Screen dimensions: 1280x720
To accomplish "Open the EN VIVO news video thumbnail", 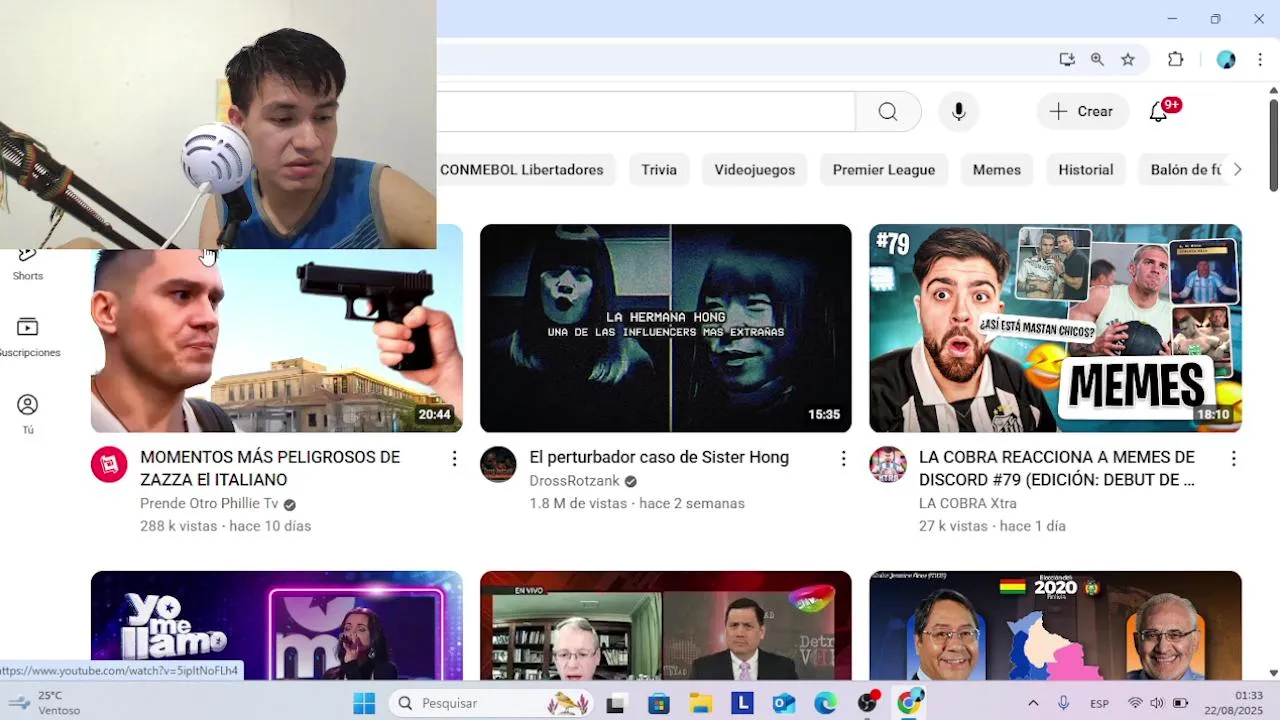I will [x=666, y=626].
